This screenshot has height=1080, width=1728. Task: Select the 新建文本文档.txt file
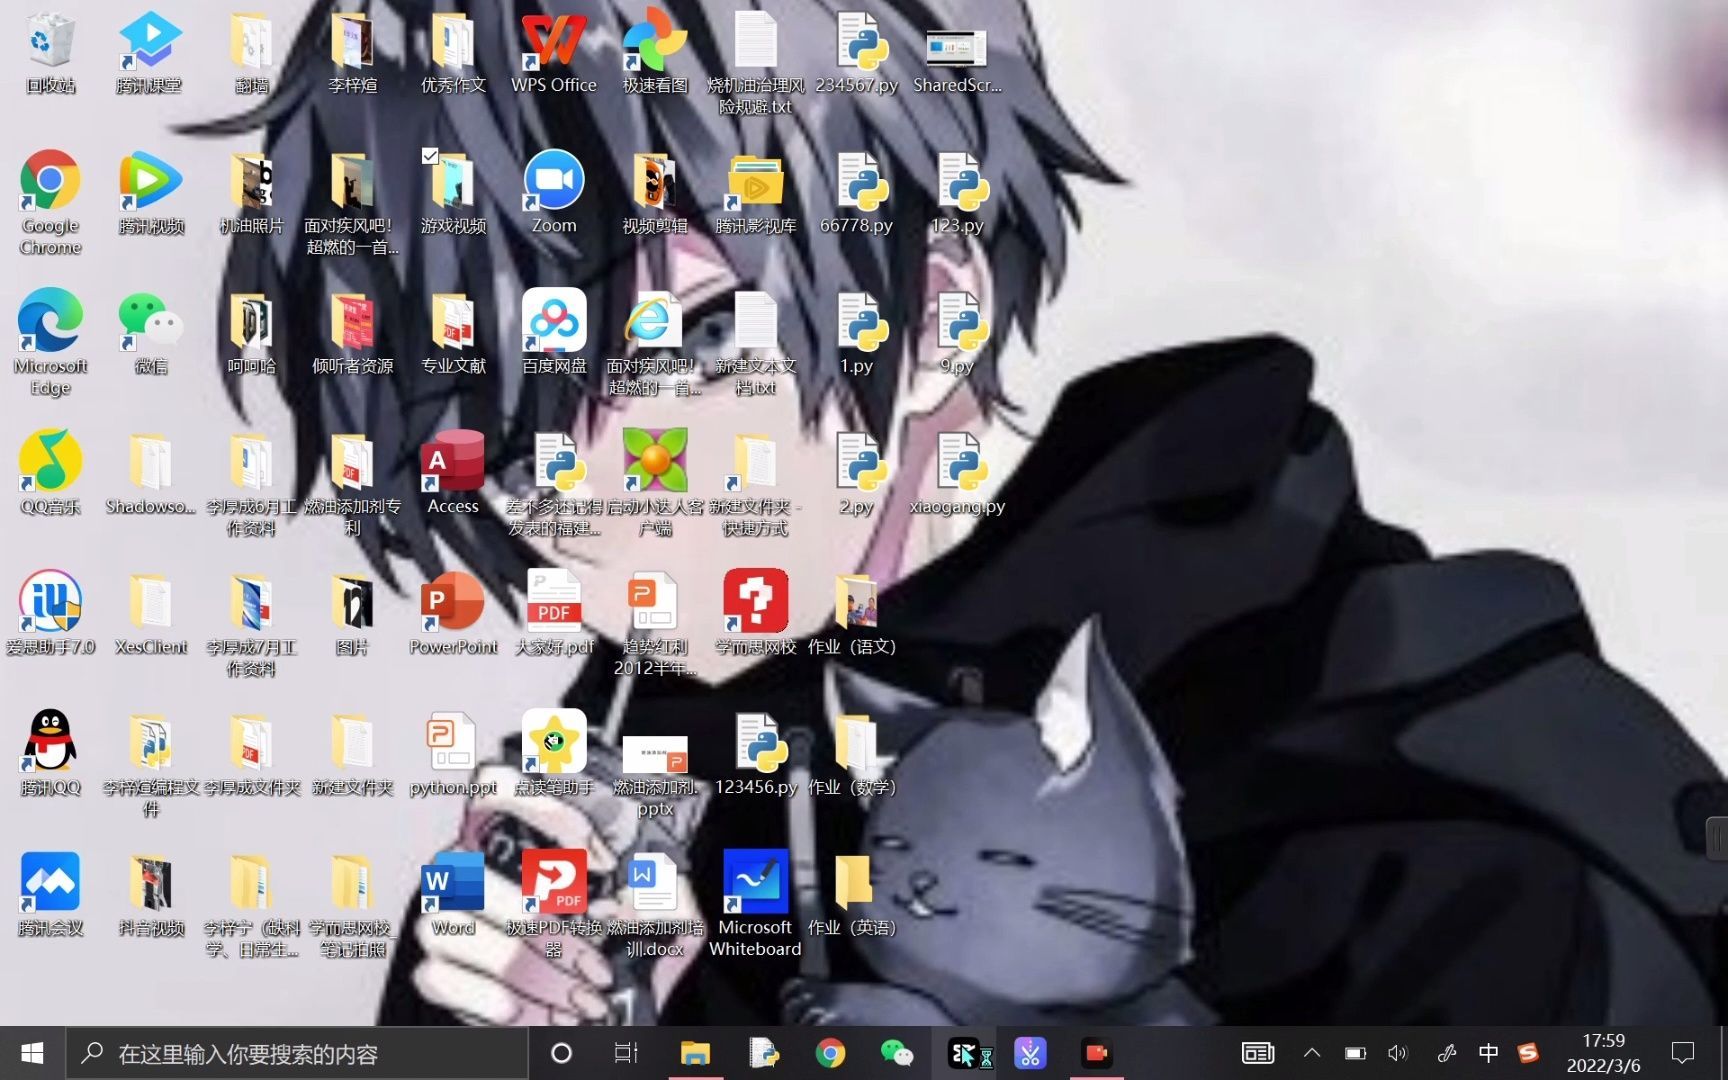[756, 342]
